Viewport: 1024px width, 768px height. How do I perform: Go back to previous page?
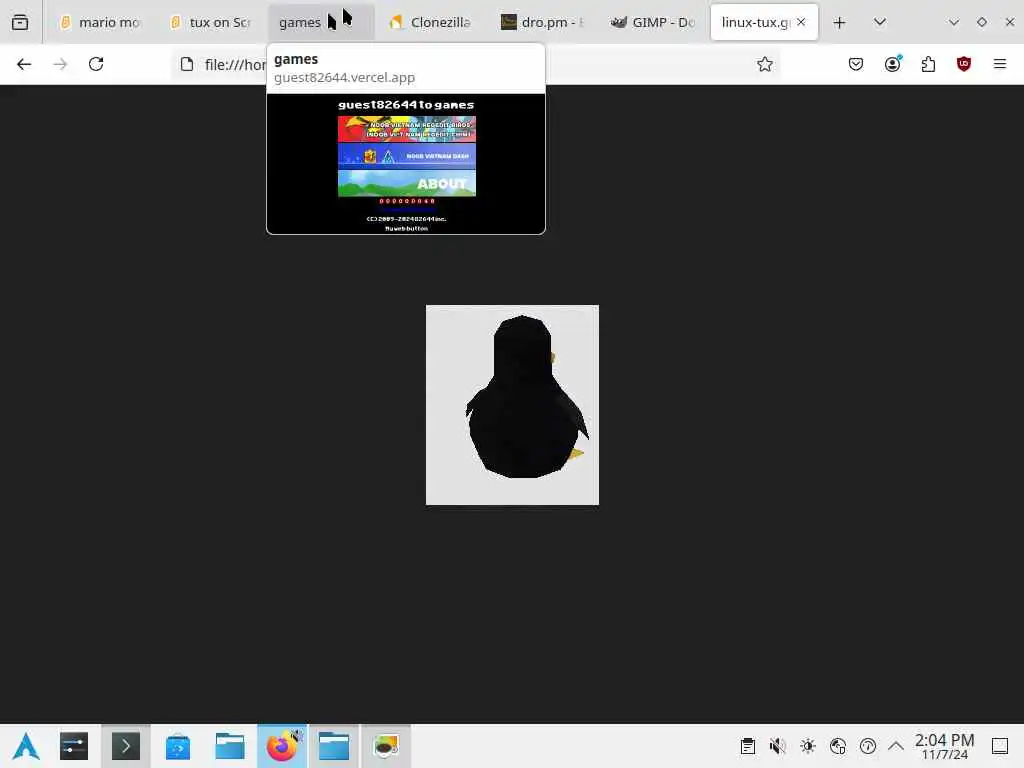(x=24, y=64)
